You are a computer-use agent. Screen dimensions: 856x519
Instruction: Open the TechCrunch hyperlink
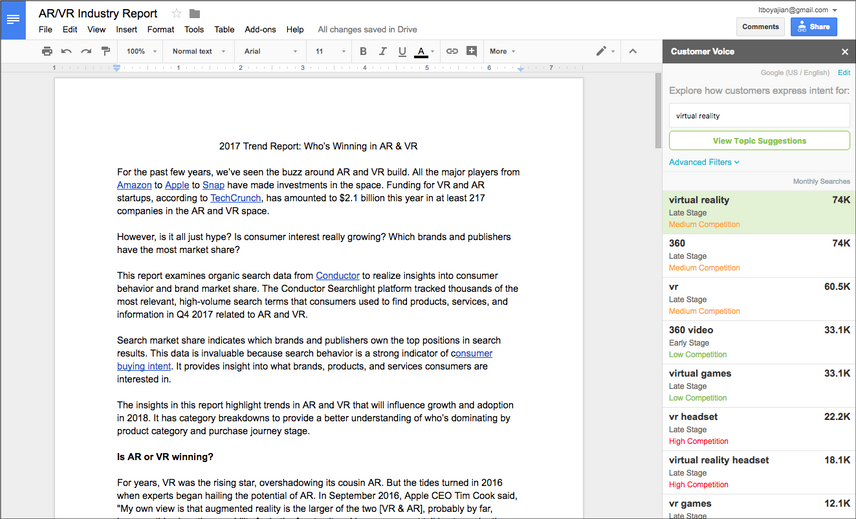pos(236,198)
